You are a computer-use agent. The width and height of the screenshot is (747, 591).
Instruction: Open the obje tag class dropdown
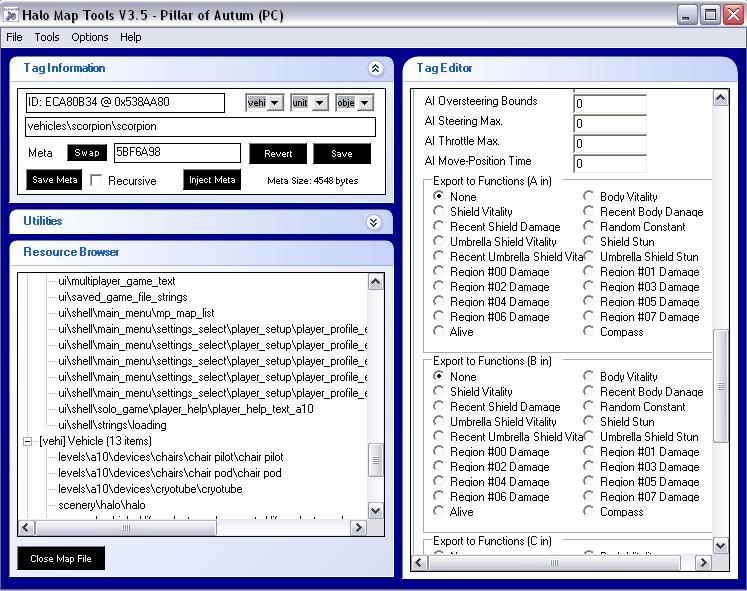click(x=364, y=103)
